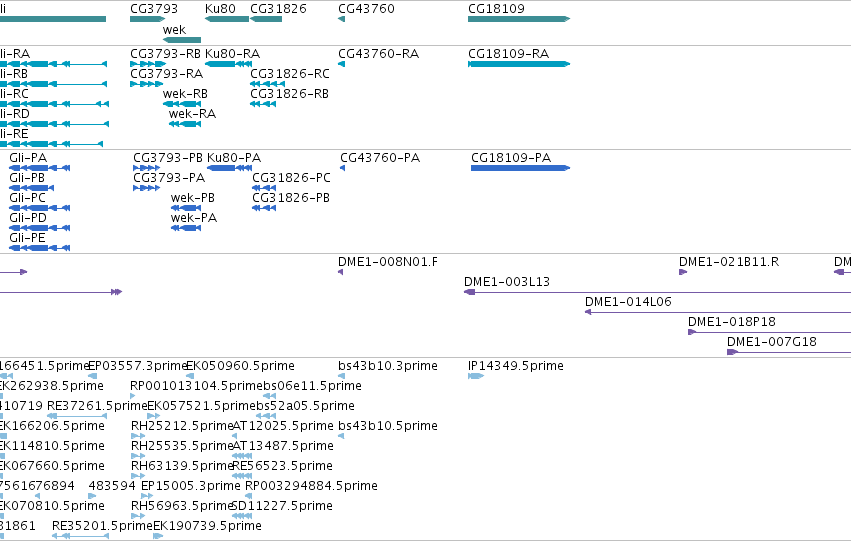
Task: Click the CG43760-RA transcript label
Action: point(378,54)
